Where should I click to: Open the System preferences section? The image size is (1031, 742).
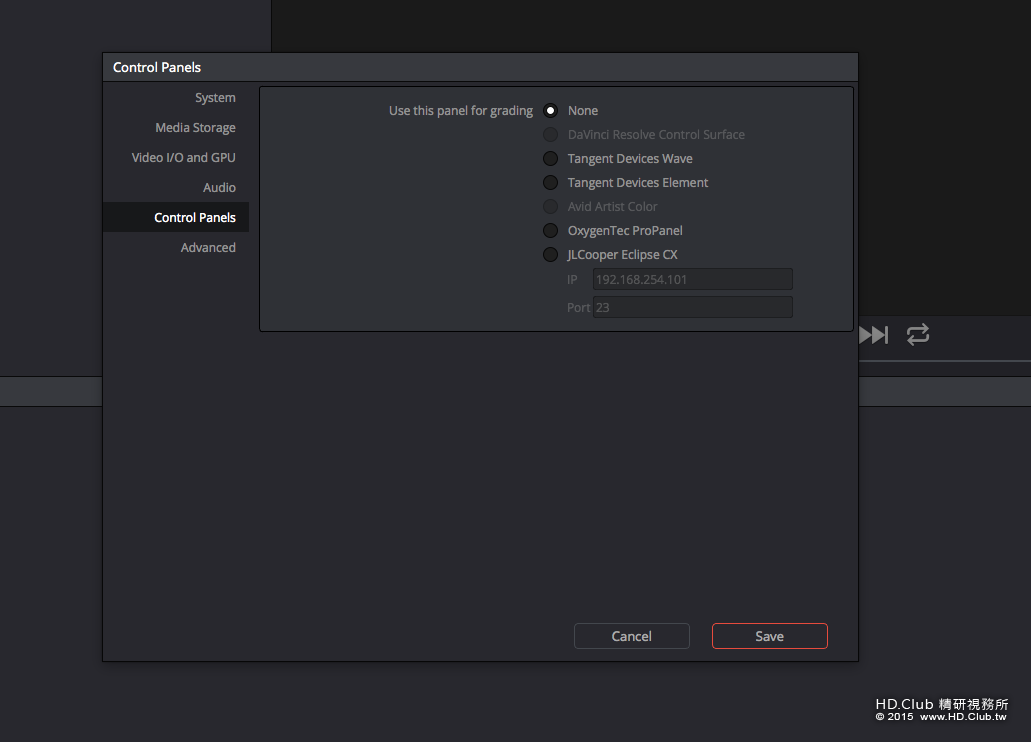click(215, 97)
